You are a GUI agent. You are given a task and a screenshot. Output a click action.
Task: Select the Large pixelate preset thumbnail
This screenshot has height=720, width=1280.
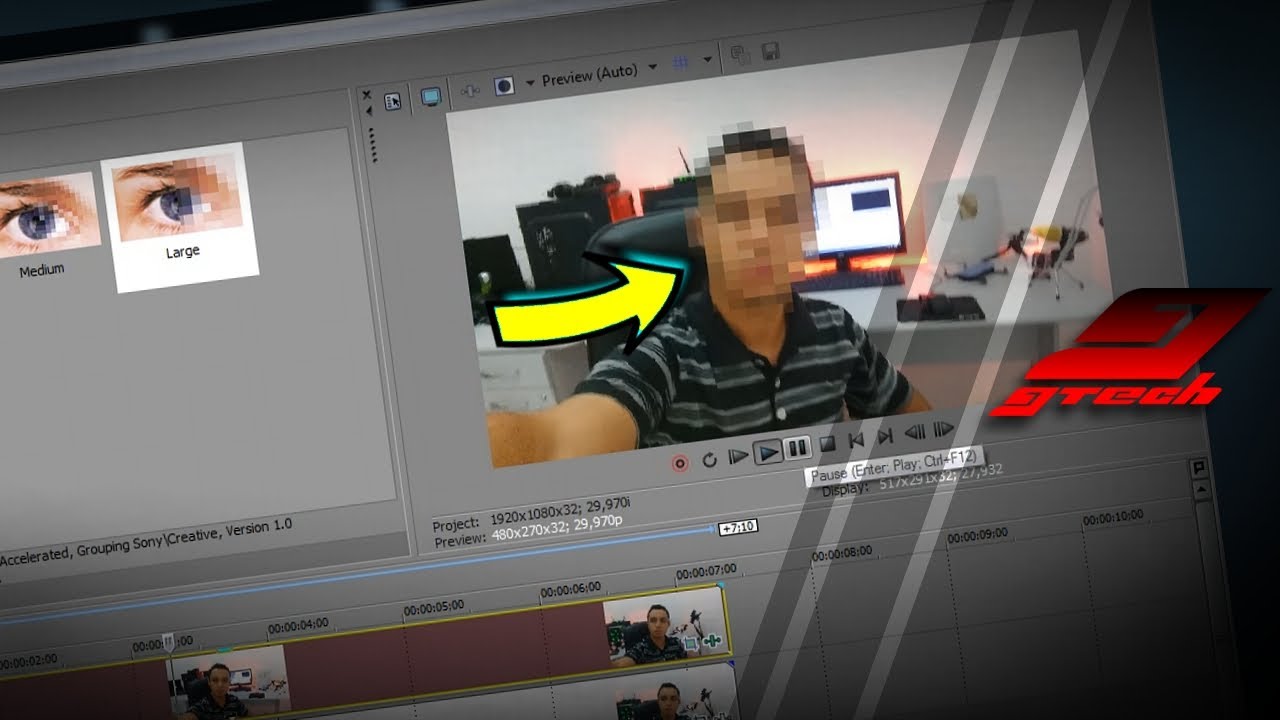(x=180, y=215)
